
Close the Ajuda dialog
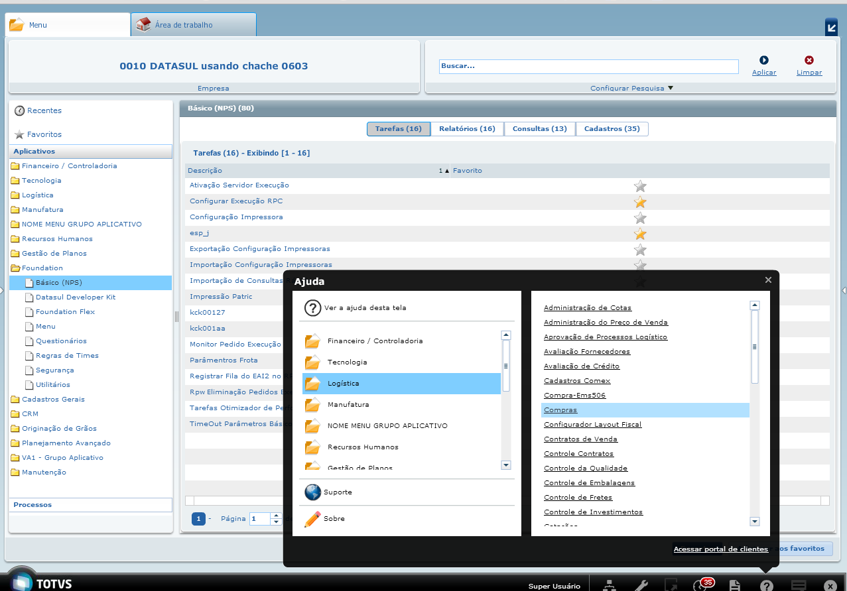[768, 280]
